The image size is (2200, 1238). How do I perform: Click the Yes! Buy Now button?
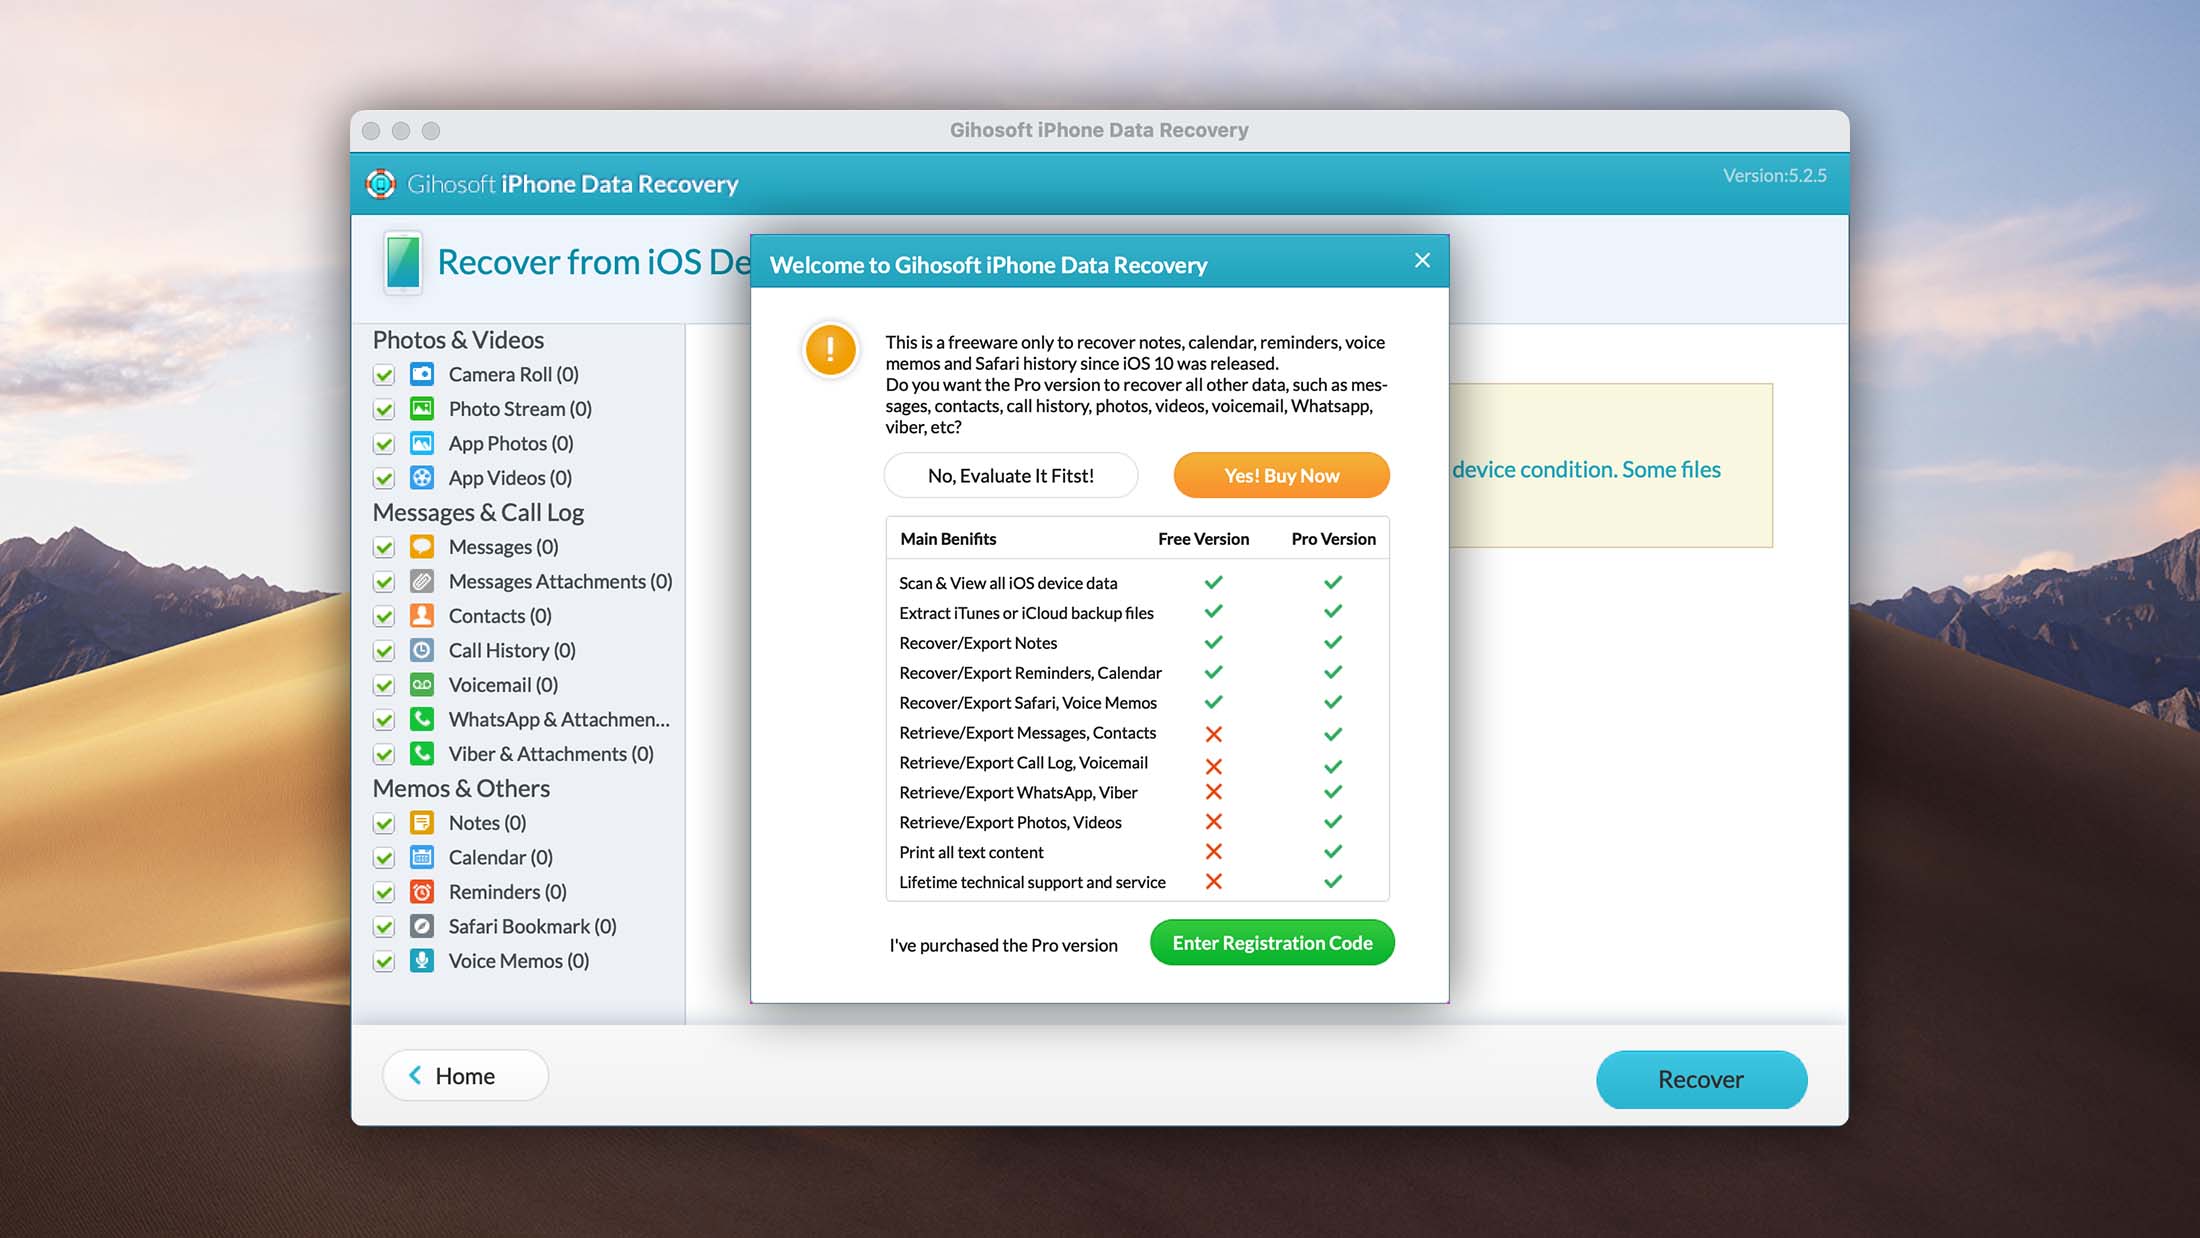point(1281,476)
